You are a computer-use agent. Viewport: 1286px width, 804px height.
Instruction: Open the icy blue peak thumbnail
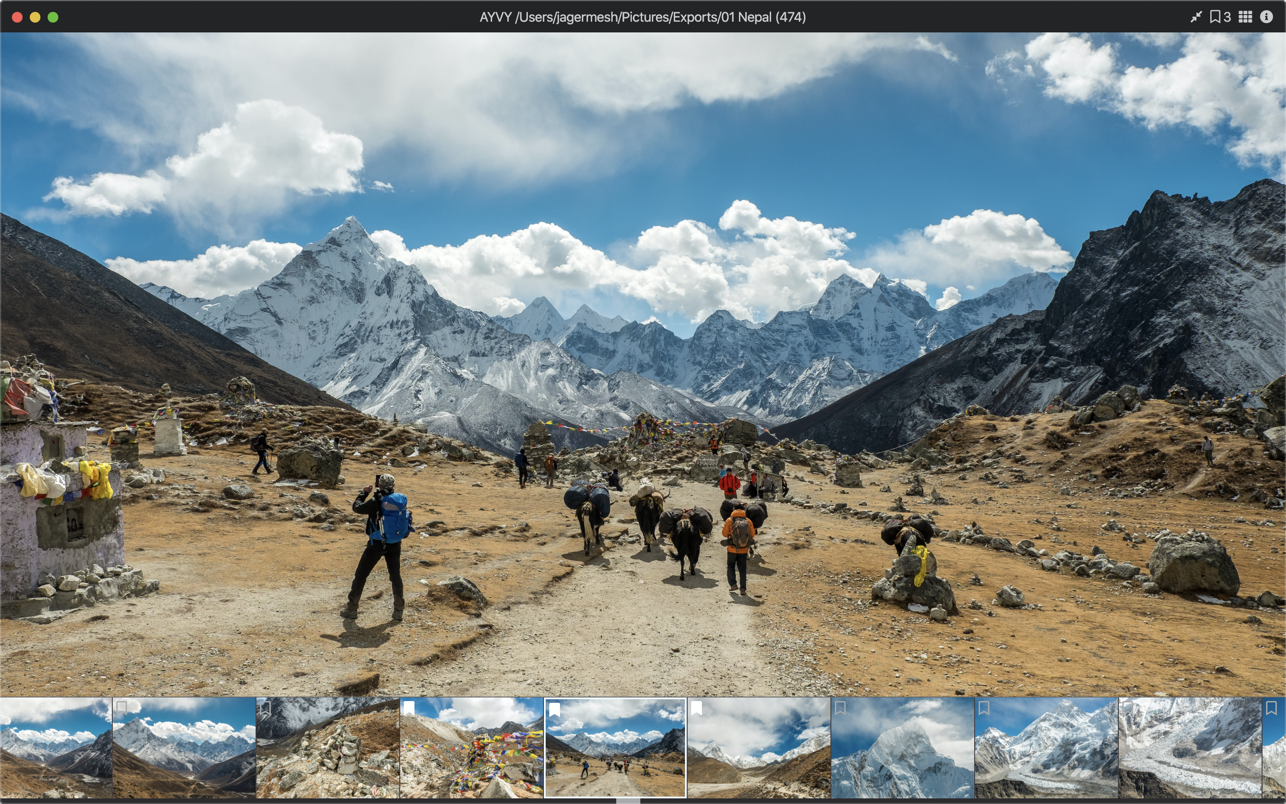903,755
